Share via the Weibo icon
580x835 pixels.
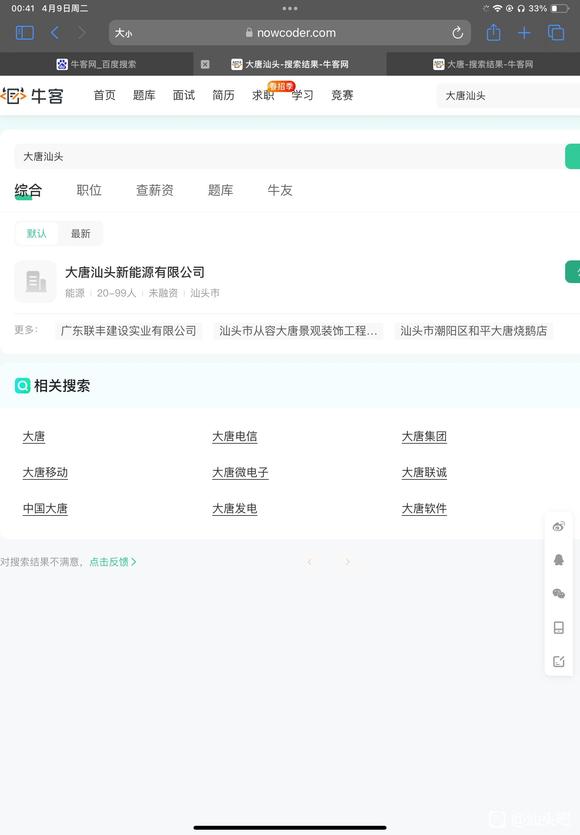pos(559,527)
